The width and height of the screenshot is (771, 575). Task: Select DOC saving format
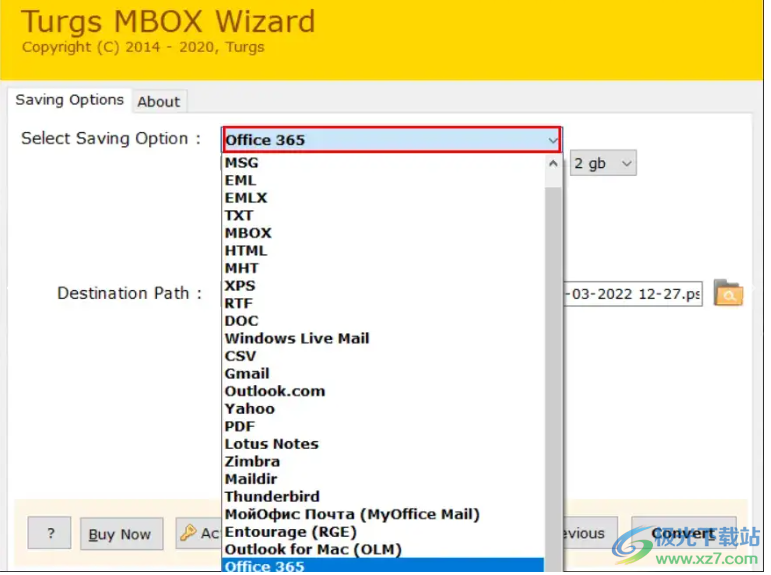coord(384,321)
